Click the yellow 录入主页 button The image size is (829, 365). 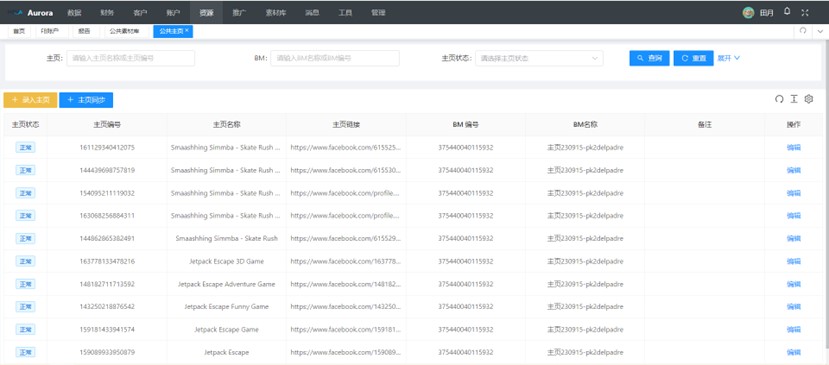[x=30, y=100]
